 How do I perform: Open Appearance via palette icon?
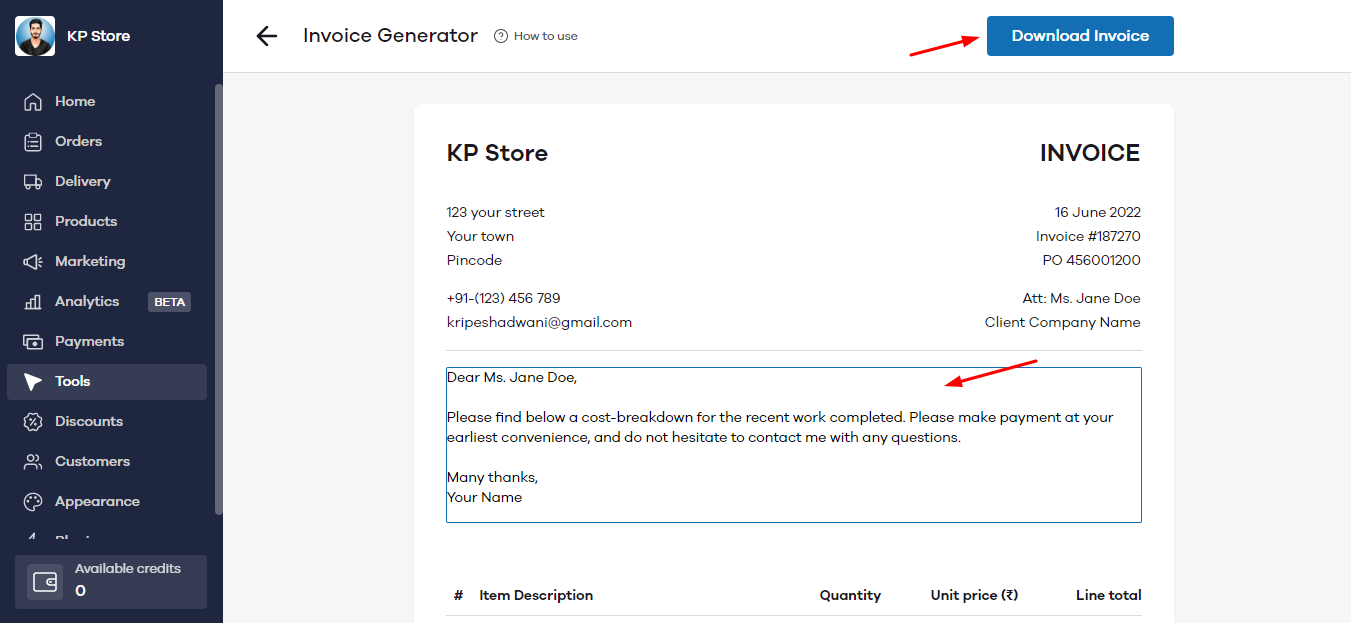click(33, 502)
